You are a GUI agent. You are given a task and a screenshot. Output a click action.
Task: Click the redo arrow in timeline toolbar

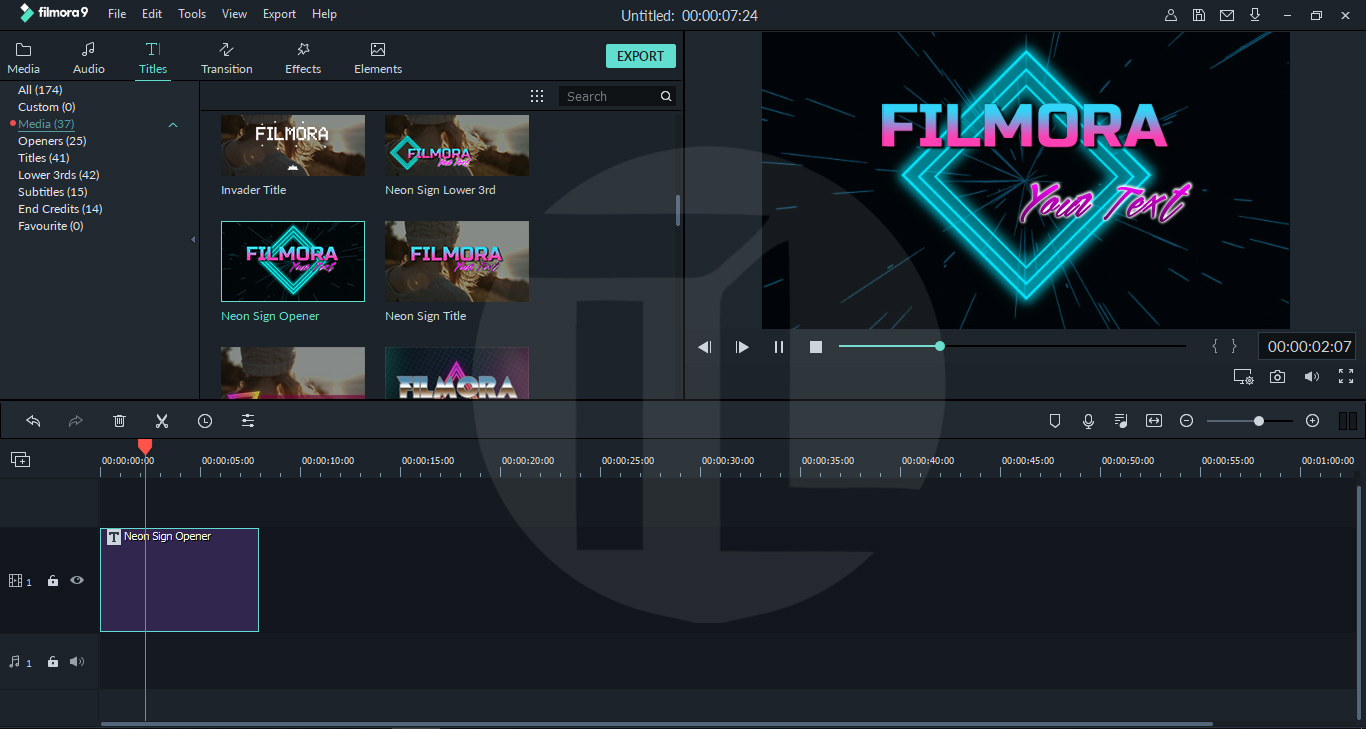(76, 421)
